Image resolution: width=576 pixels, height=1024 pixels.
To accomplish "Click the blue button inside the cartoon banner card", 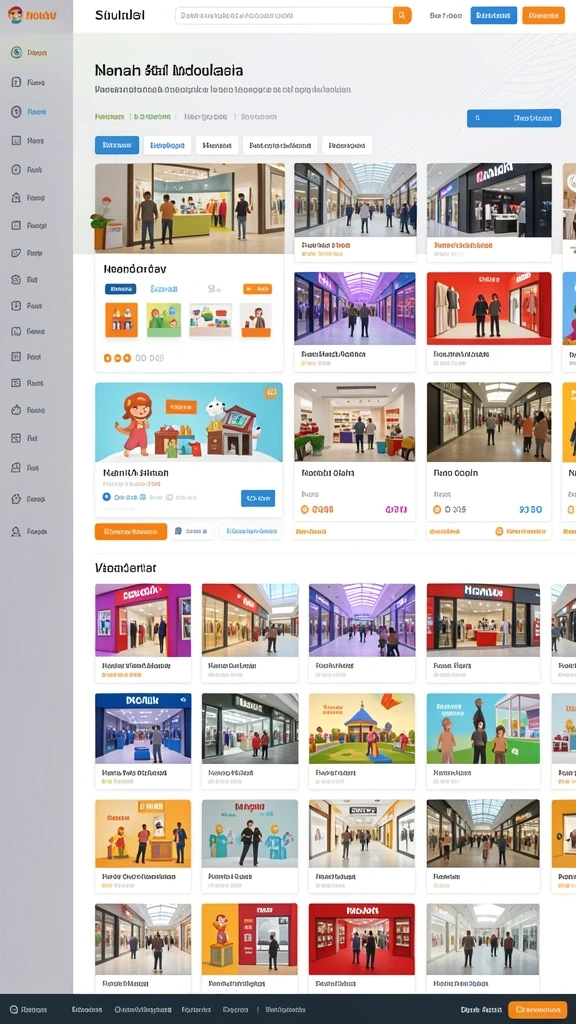I will [258, 498].
